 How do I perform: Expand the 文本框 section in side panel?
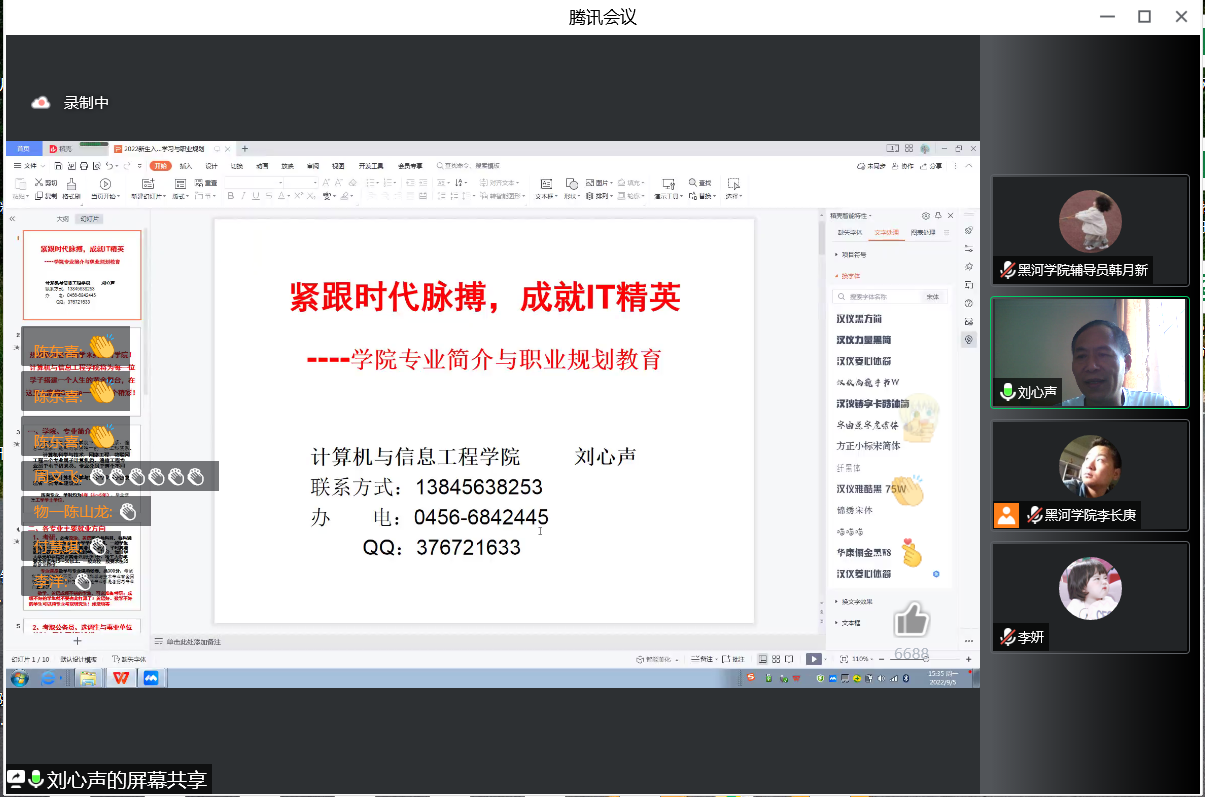click(850, 623)
